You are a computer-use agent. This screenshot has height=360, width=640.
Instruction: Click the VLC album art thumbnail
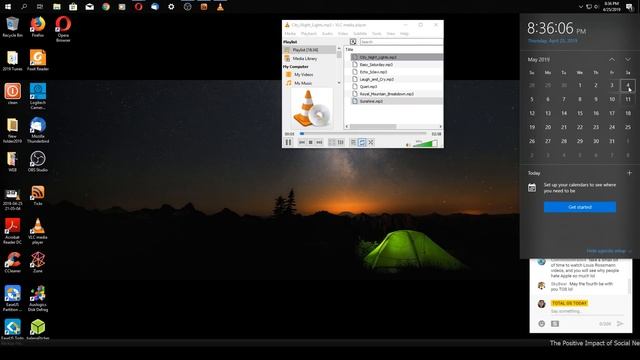click(312, 108)
